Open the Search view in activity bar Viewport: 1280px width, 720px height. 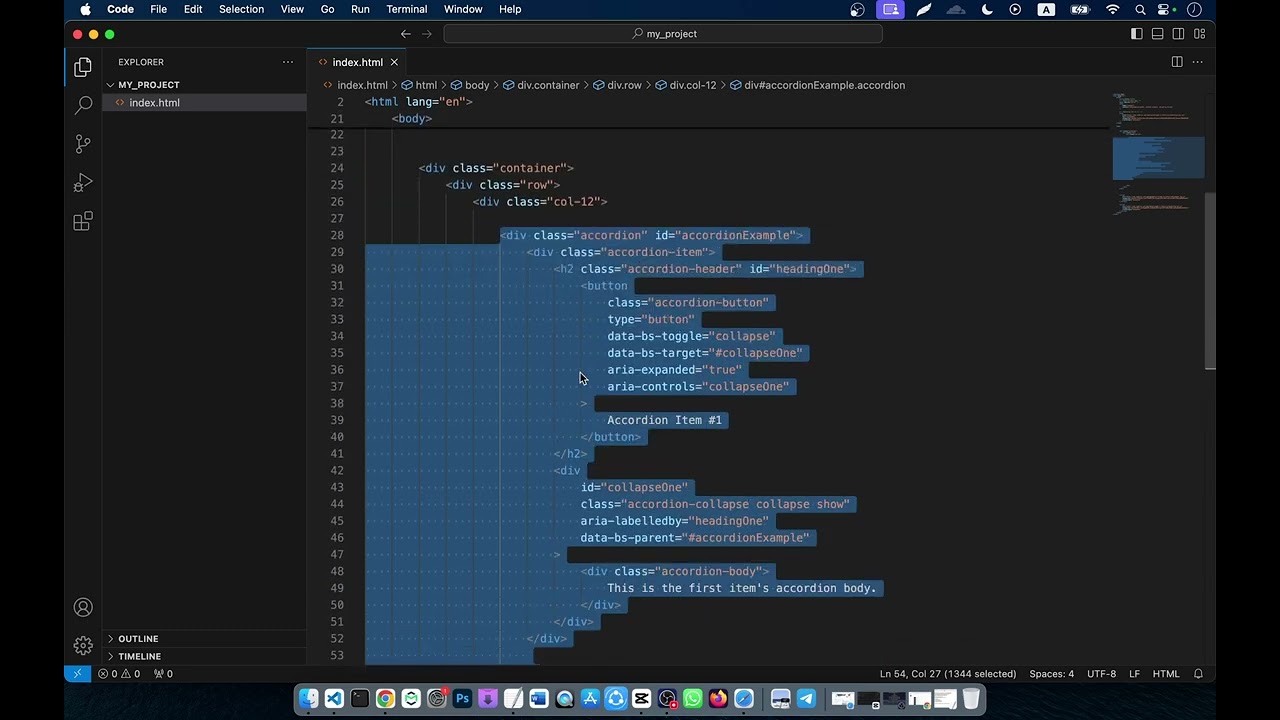(83, 105)
